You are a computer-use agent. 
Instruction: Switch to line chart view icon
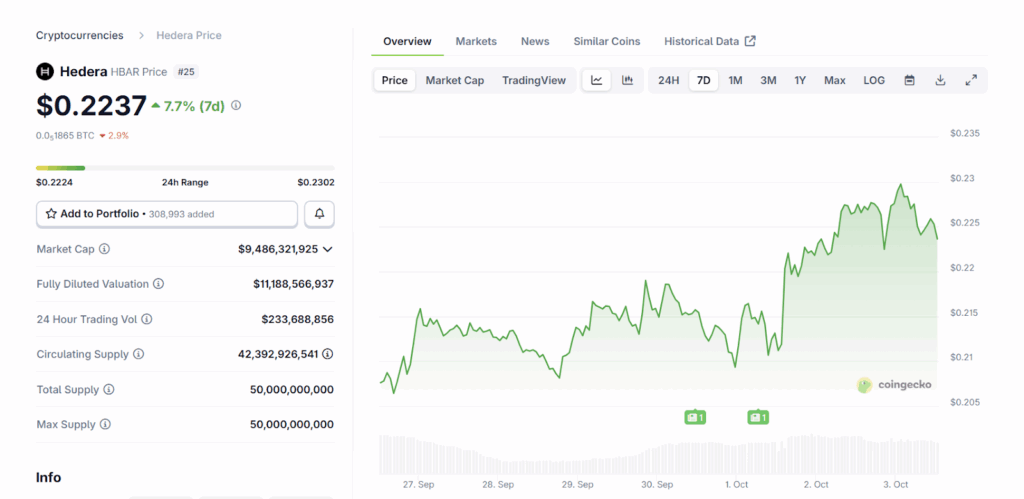(597, 80)
